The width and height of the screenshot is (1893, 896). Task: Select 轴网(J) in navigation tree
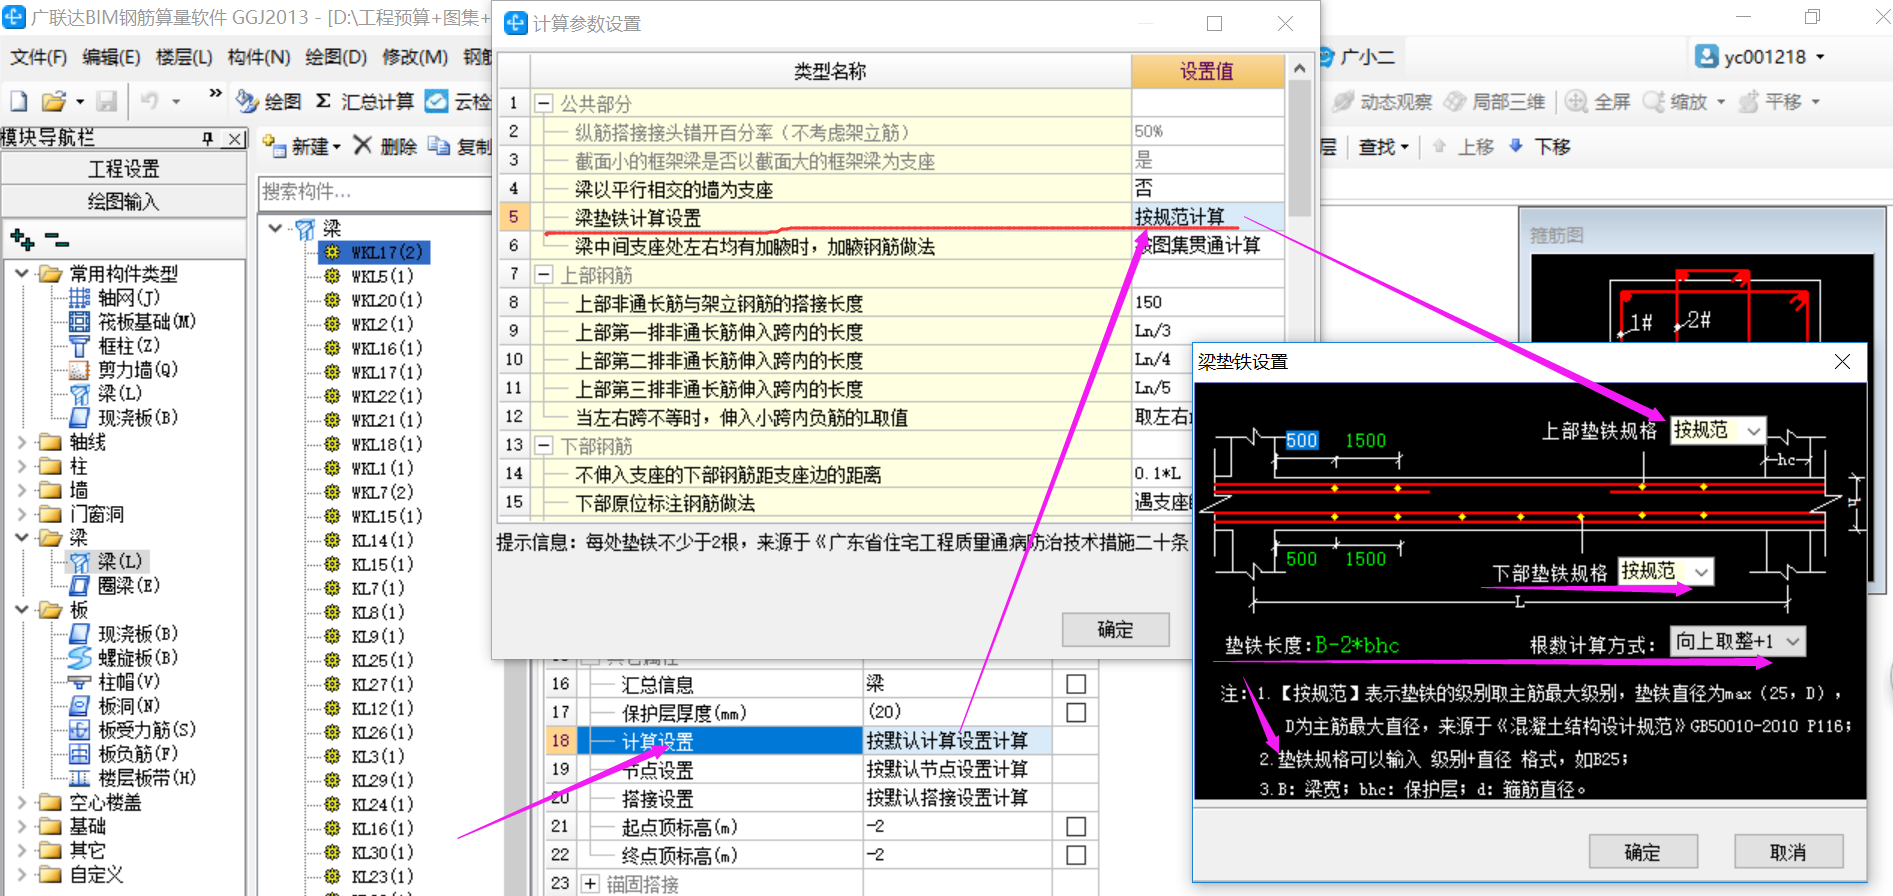tap(115, 298)
